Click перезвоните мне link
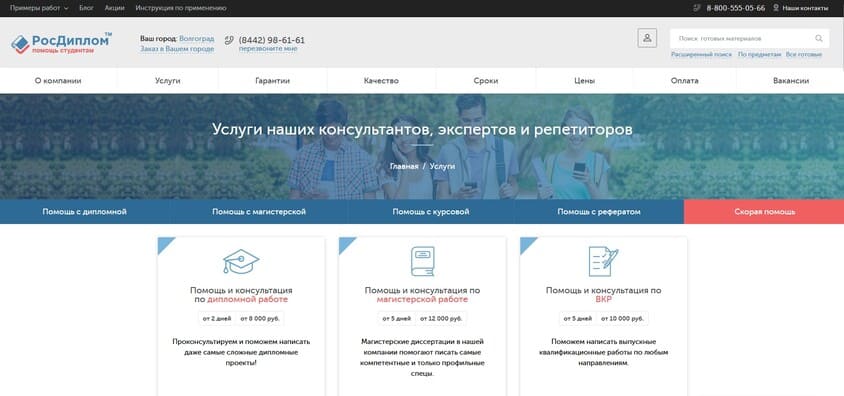The height and width of the screenshot is (396, 844). click(x=268, y=49)
